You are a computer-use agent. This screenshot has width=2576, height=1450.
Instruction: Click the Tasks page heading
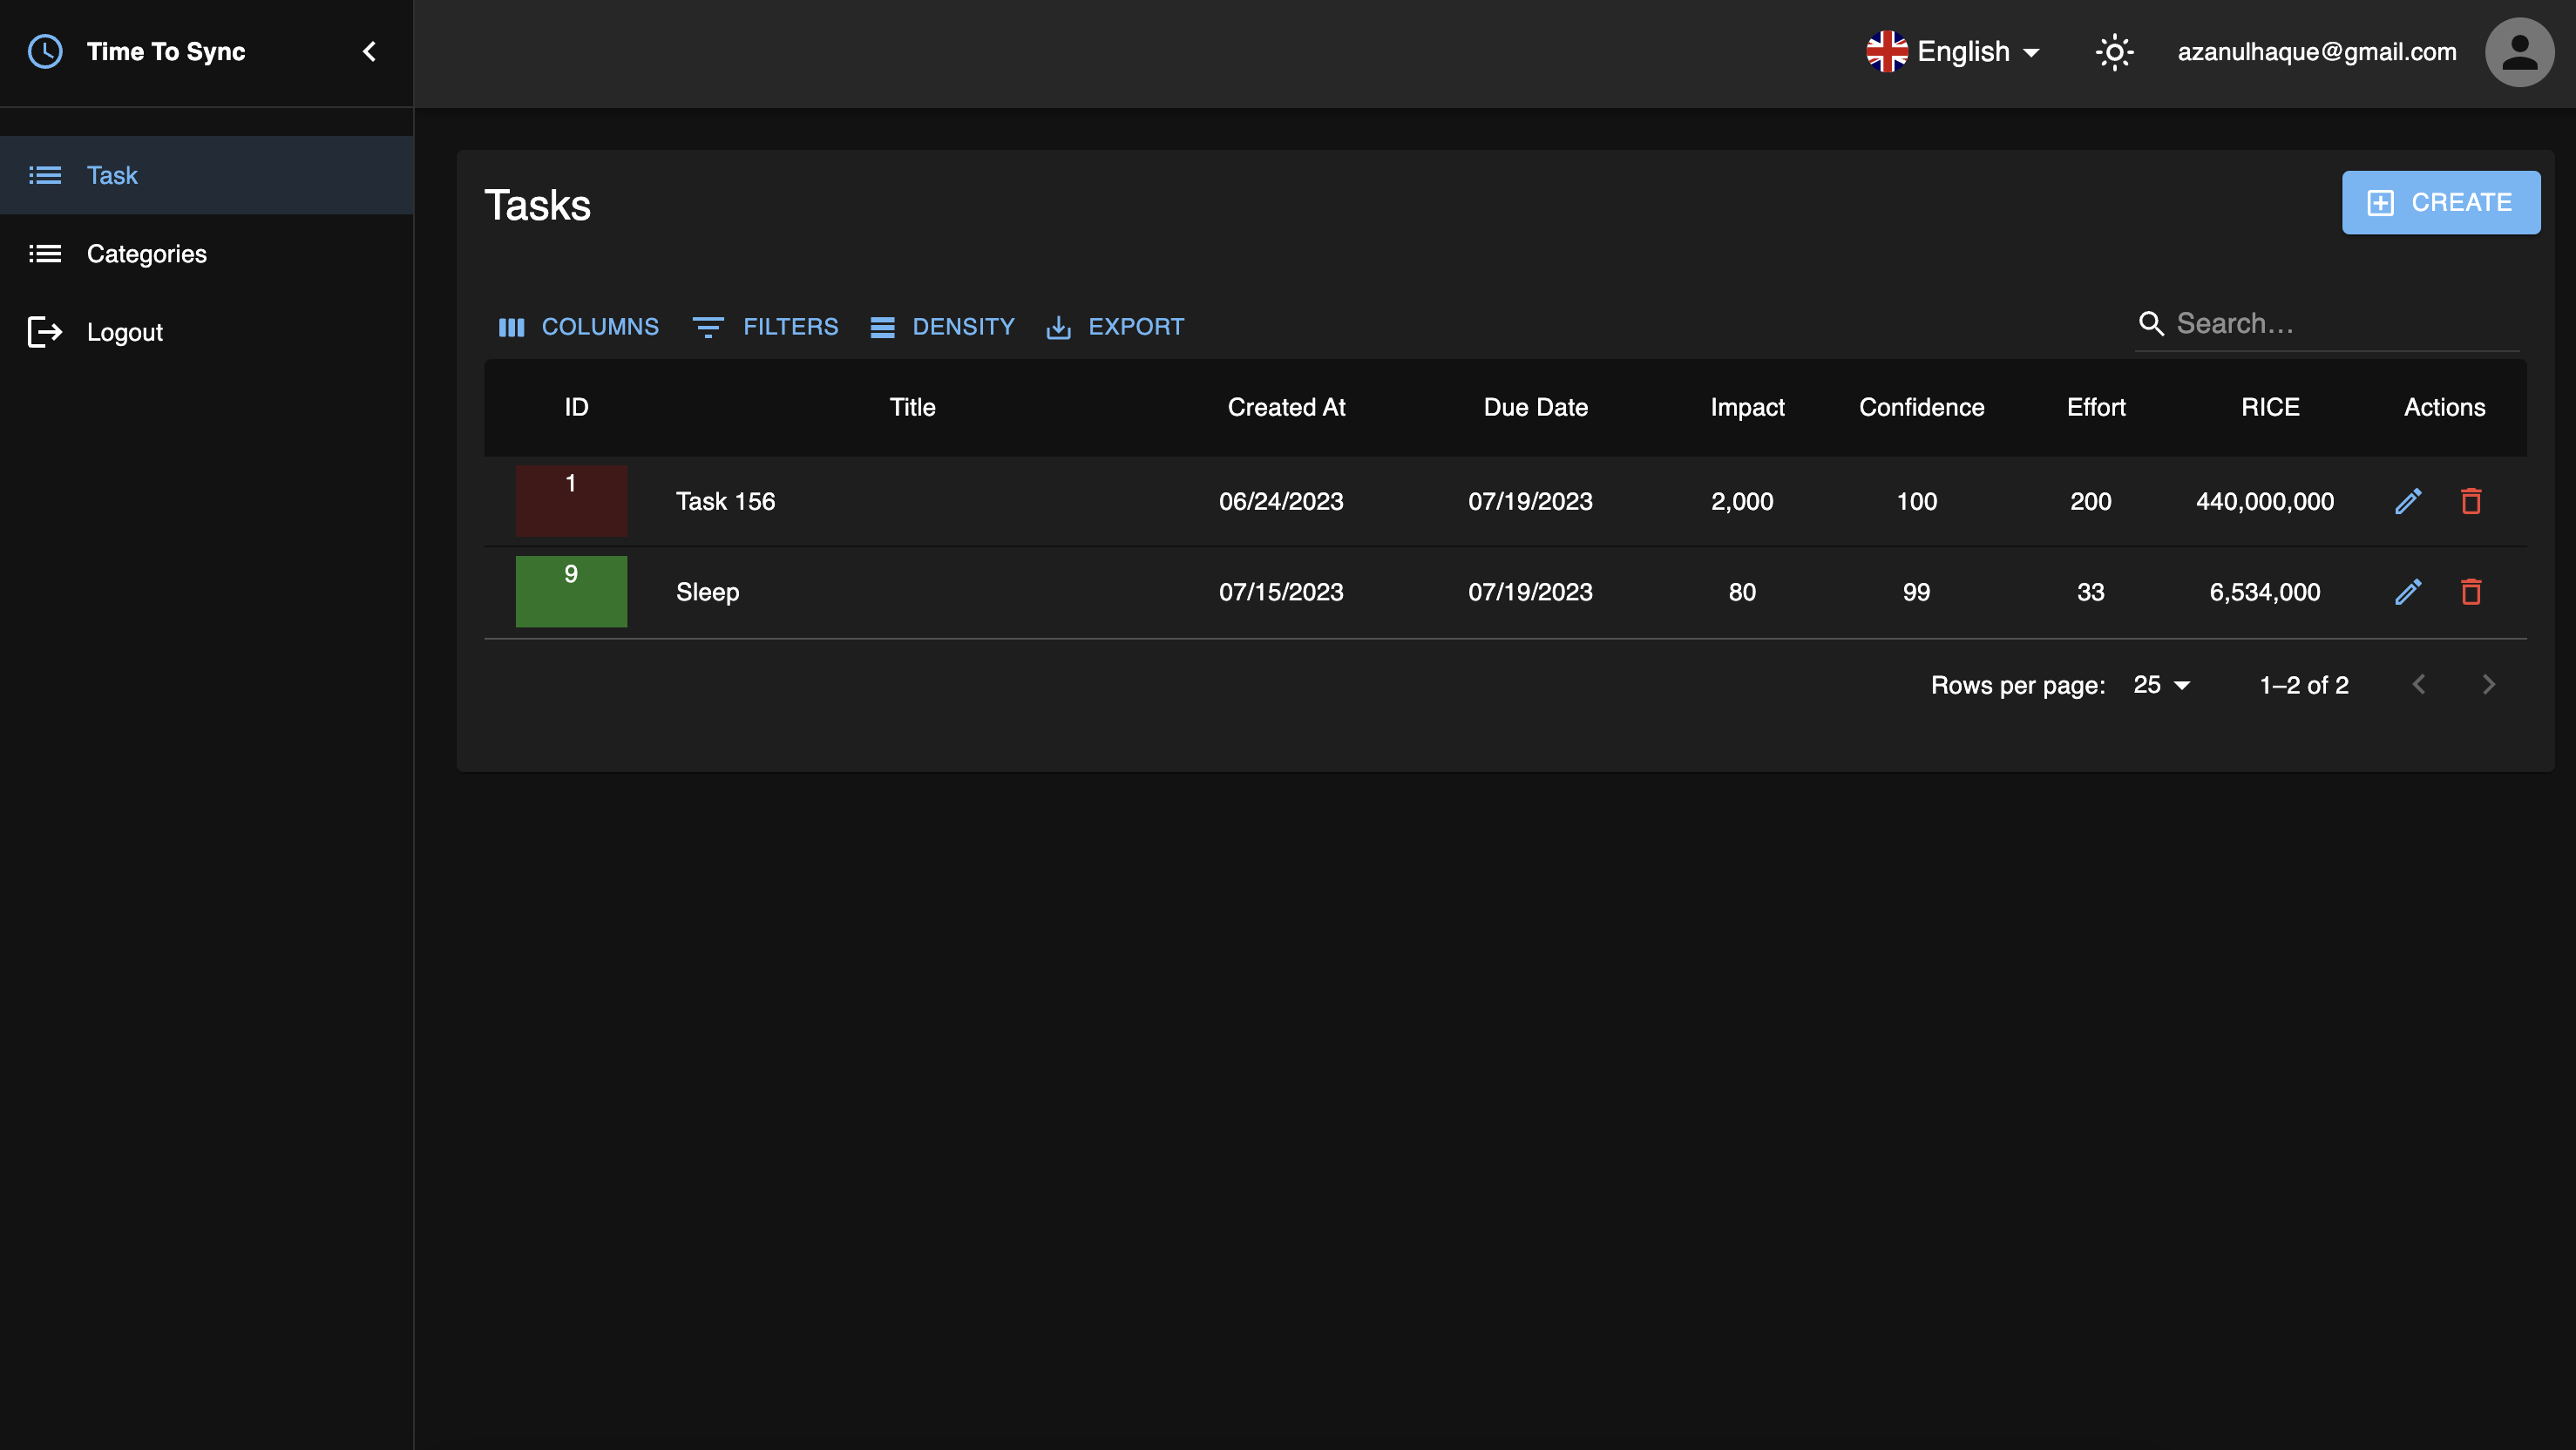click(537, 206)
